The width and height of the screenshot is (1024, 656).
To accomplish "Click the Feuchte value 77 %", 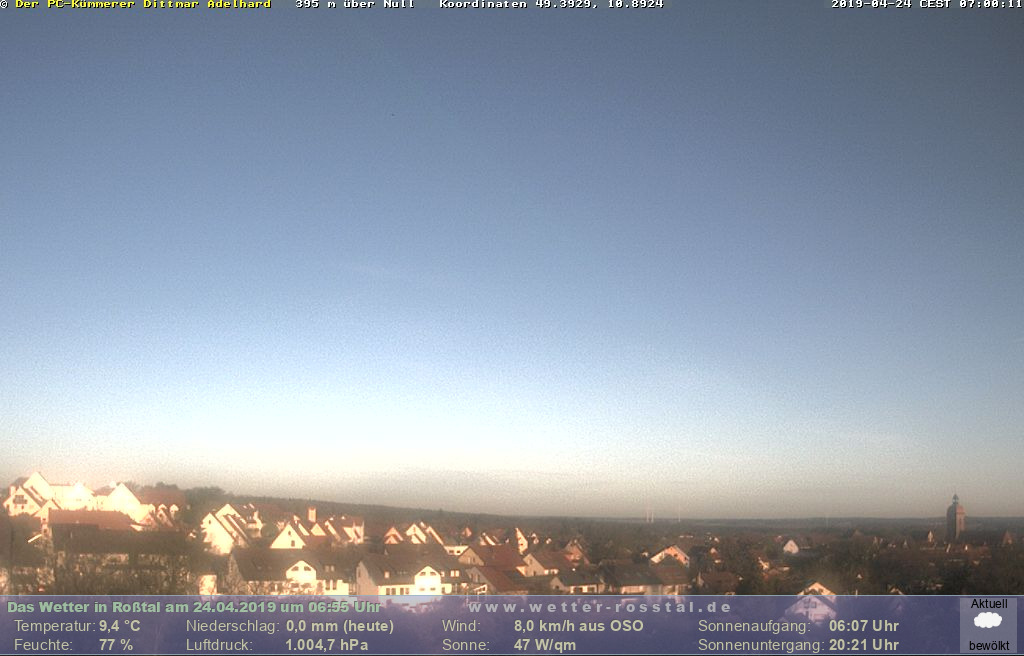I will click(115, 645).
